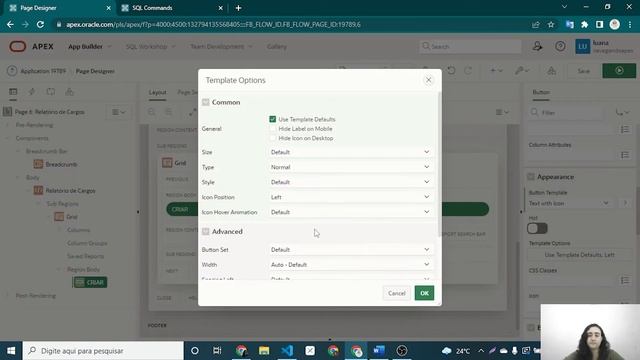The height and width of the screenshot is (360, 640).
Task: Select the Dynamic Actions tab icon
Action: [x=32, y=92]
